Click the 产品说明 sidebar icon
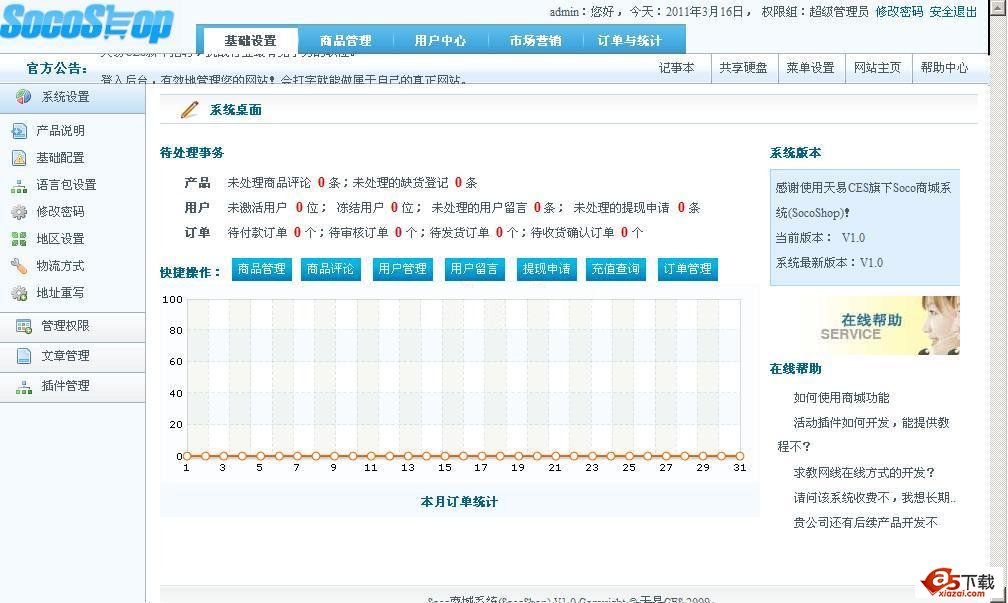Viewport: 1008px width, 603px height. pos(19,131)
